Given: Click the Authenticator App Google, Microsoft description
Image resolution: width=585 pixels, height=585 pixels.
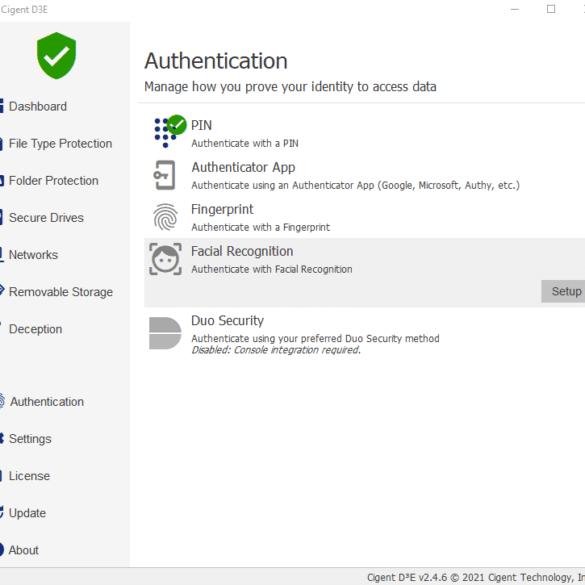Looking at the screenshot, I should point(355,185).
